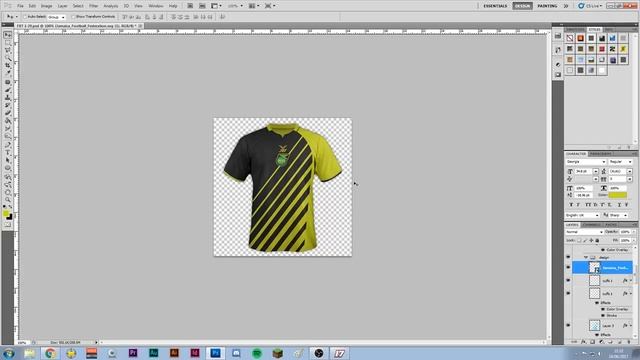The height and width of the screenshot is (360, 640).
Task: Switch to Essentials workspace
Action: 495,6
